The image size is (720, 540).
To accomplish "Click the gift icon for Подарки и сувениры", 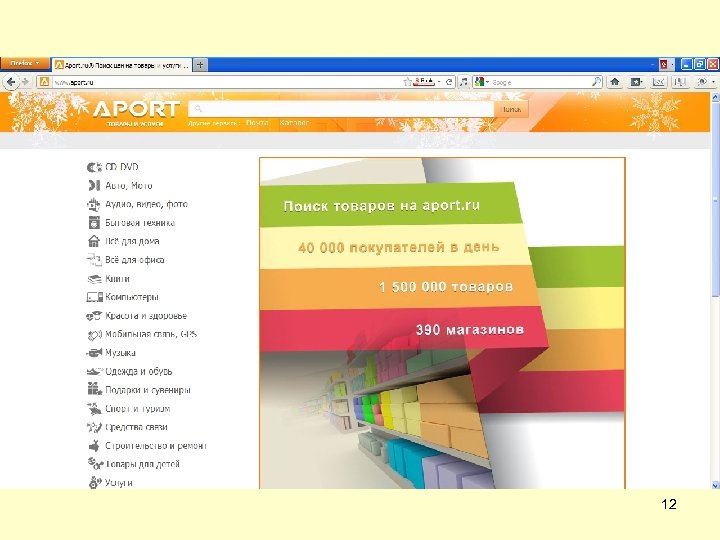I will click(x=94, y=389).
